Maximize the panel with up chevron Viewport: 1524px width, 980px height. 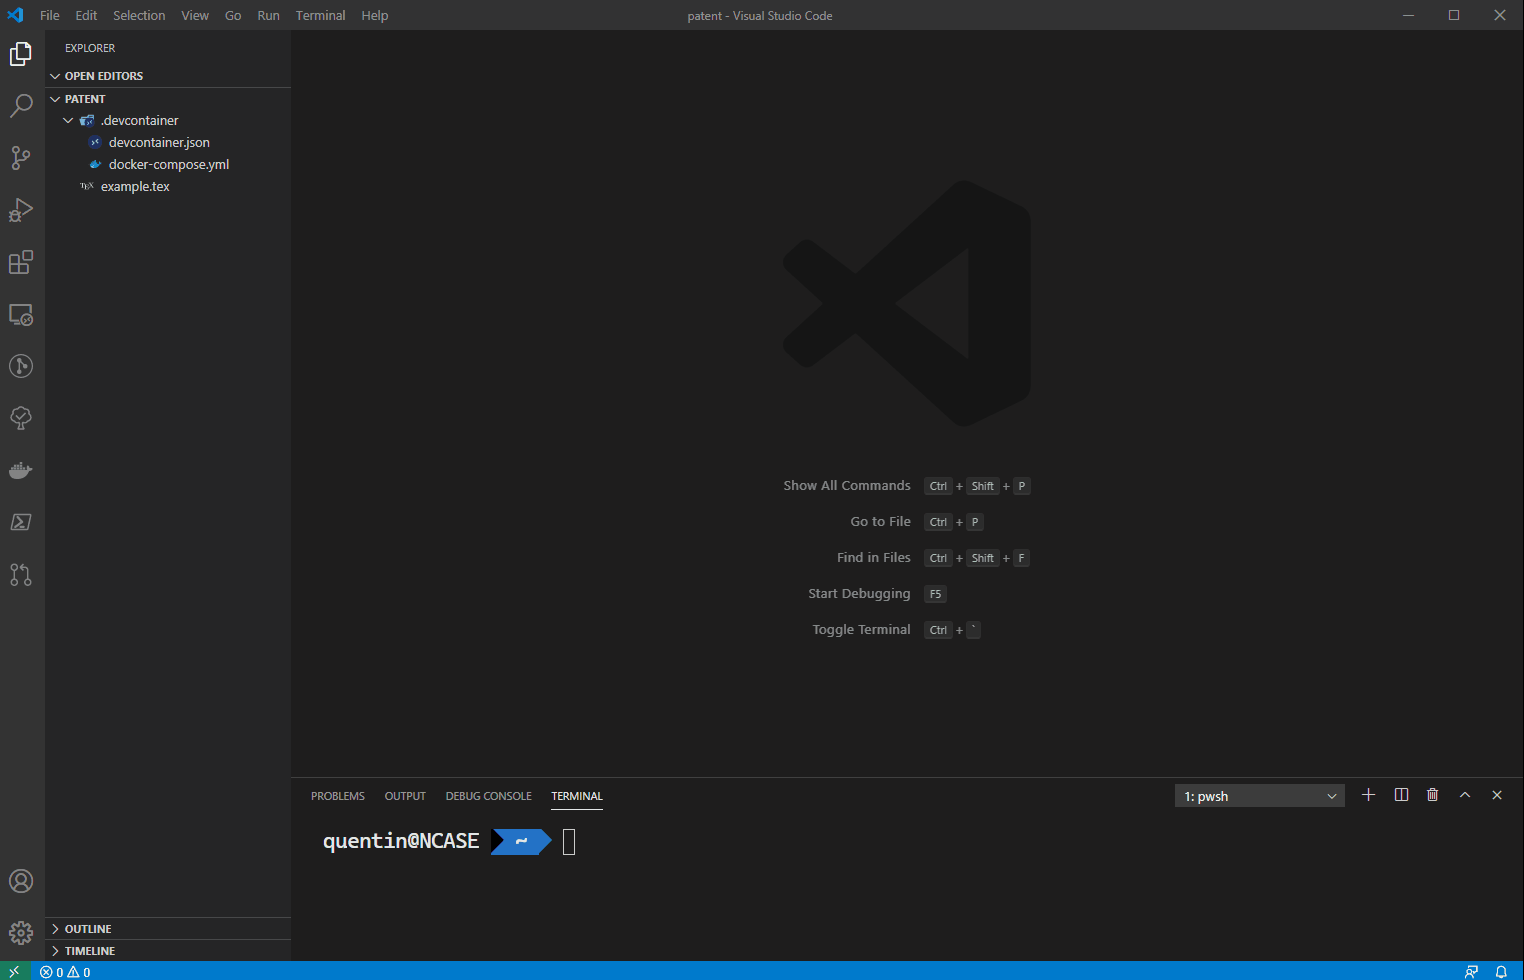[1465, 795]
